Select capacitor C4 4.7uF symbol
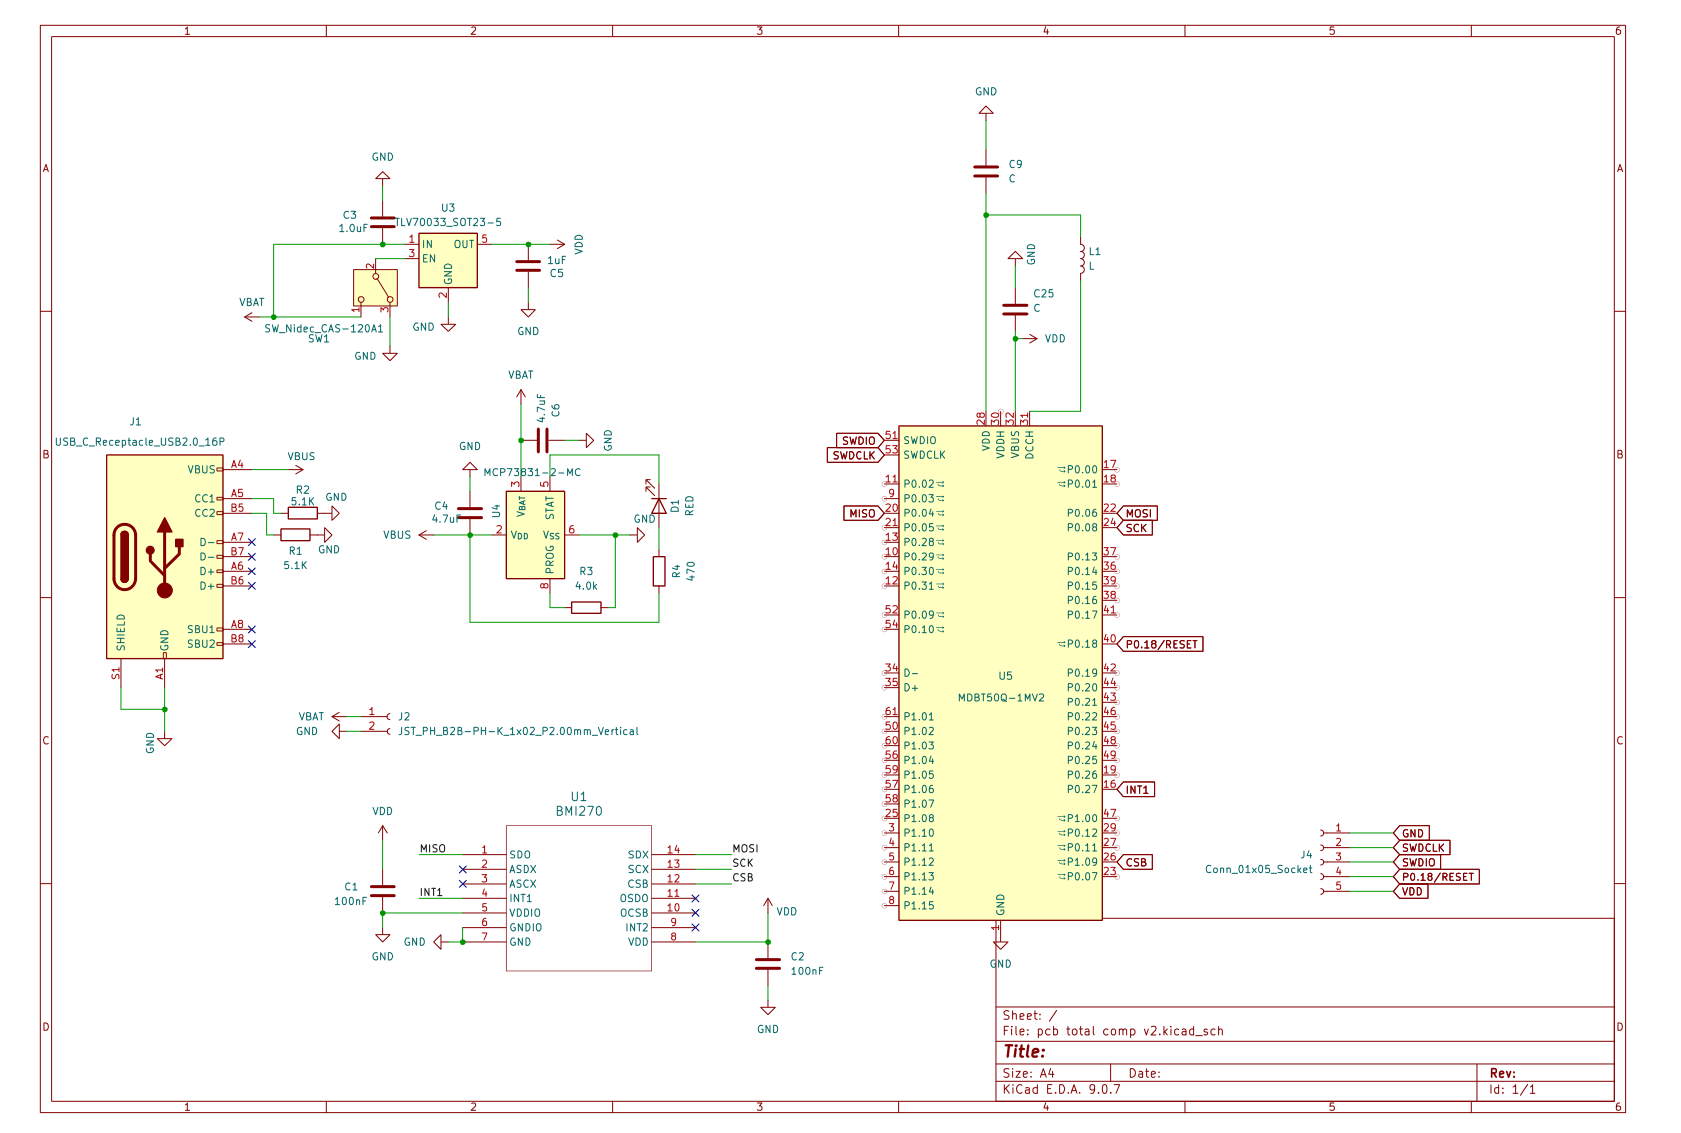The height and width of the screenshot is (1133, 1681). 469,513
